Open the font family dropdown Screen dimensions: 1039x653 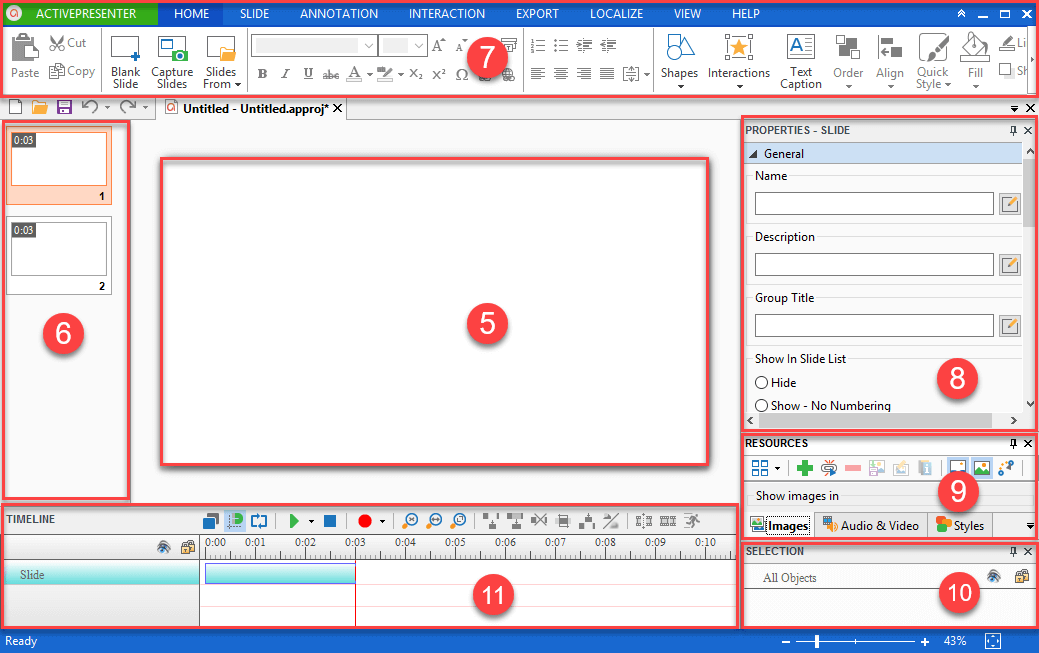313,45
